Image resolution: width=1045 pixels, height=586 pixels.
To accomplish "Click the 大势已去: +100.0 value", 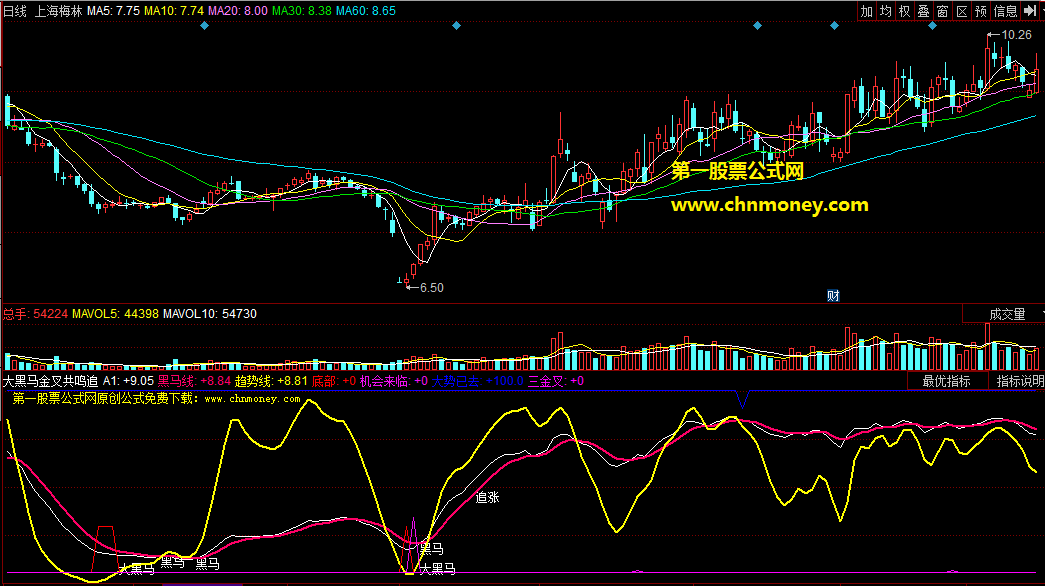I will click(x=477, y=381).
